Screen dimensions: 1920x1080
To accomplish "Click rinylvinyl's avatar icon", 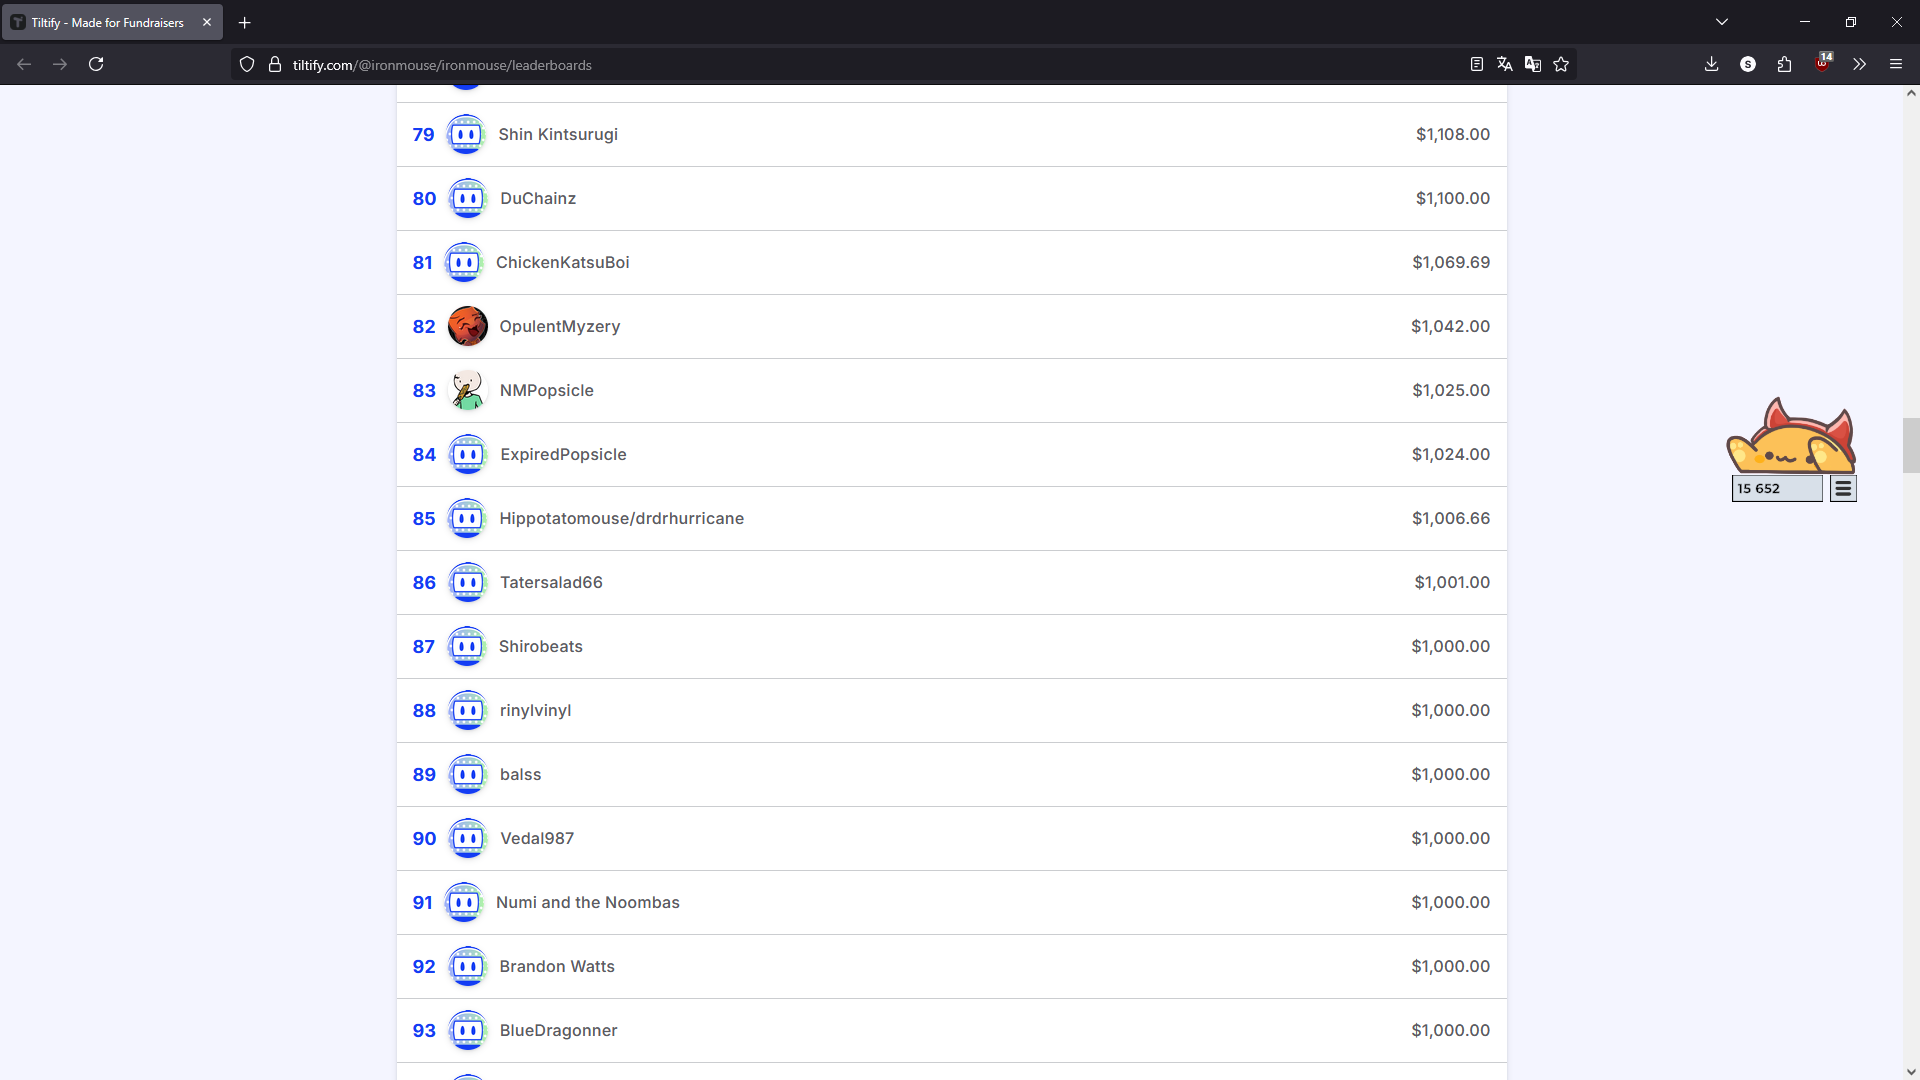I will (x=468, y=710).
